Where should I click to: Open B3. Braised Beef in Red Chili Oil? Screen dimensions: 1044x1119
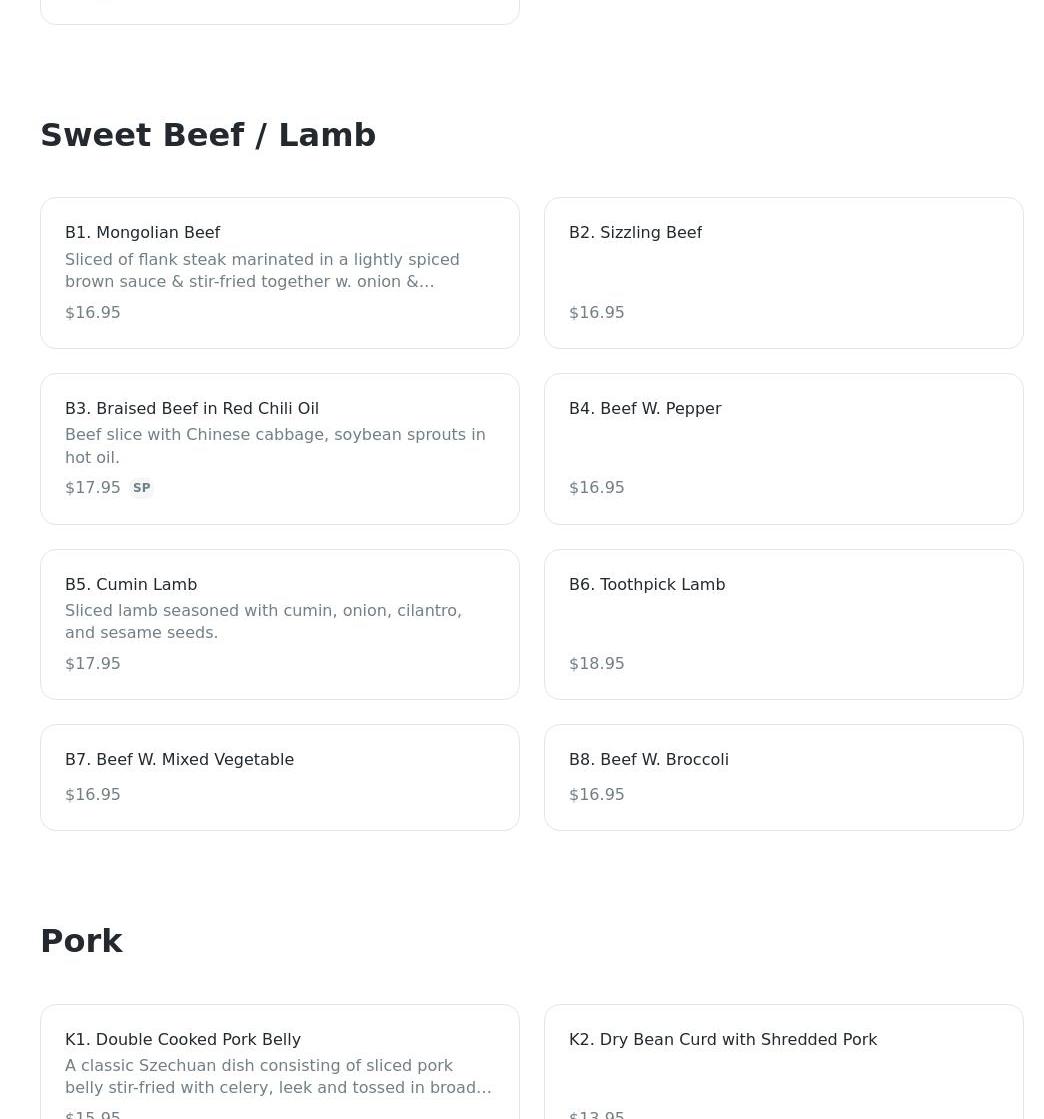point(280,449)
